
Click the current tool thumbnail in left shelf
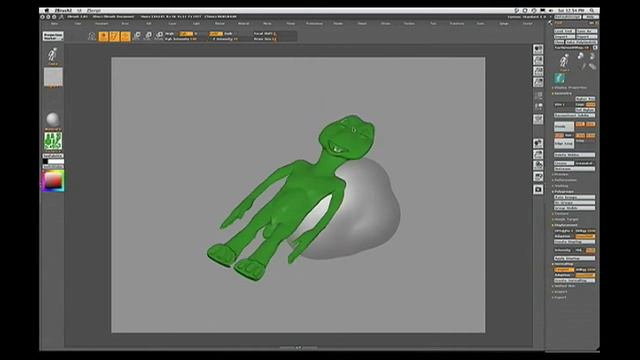53,56
